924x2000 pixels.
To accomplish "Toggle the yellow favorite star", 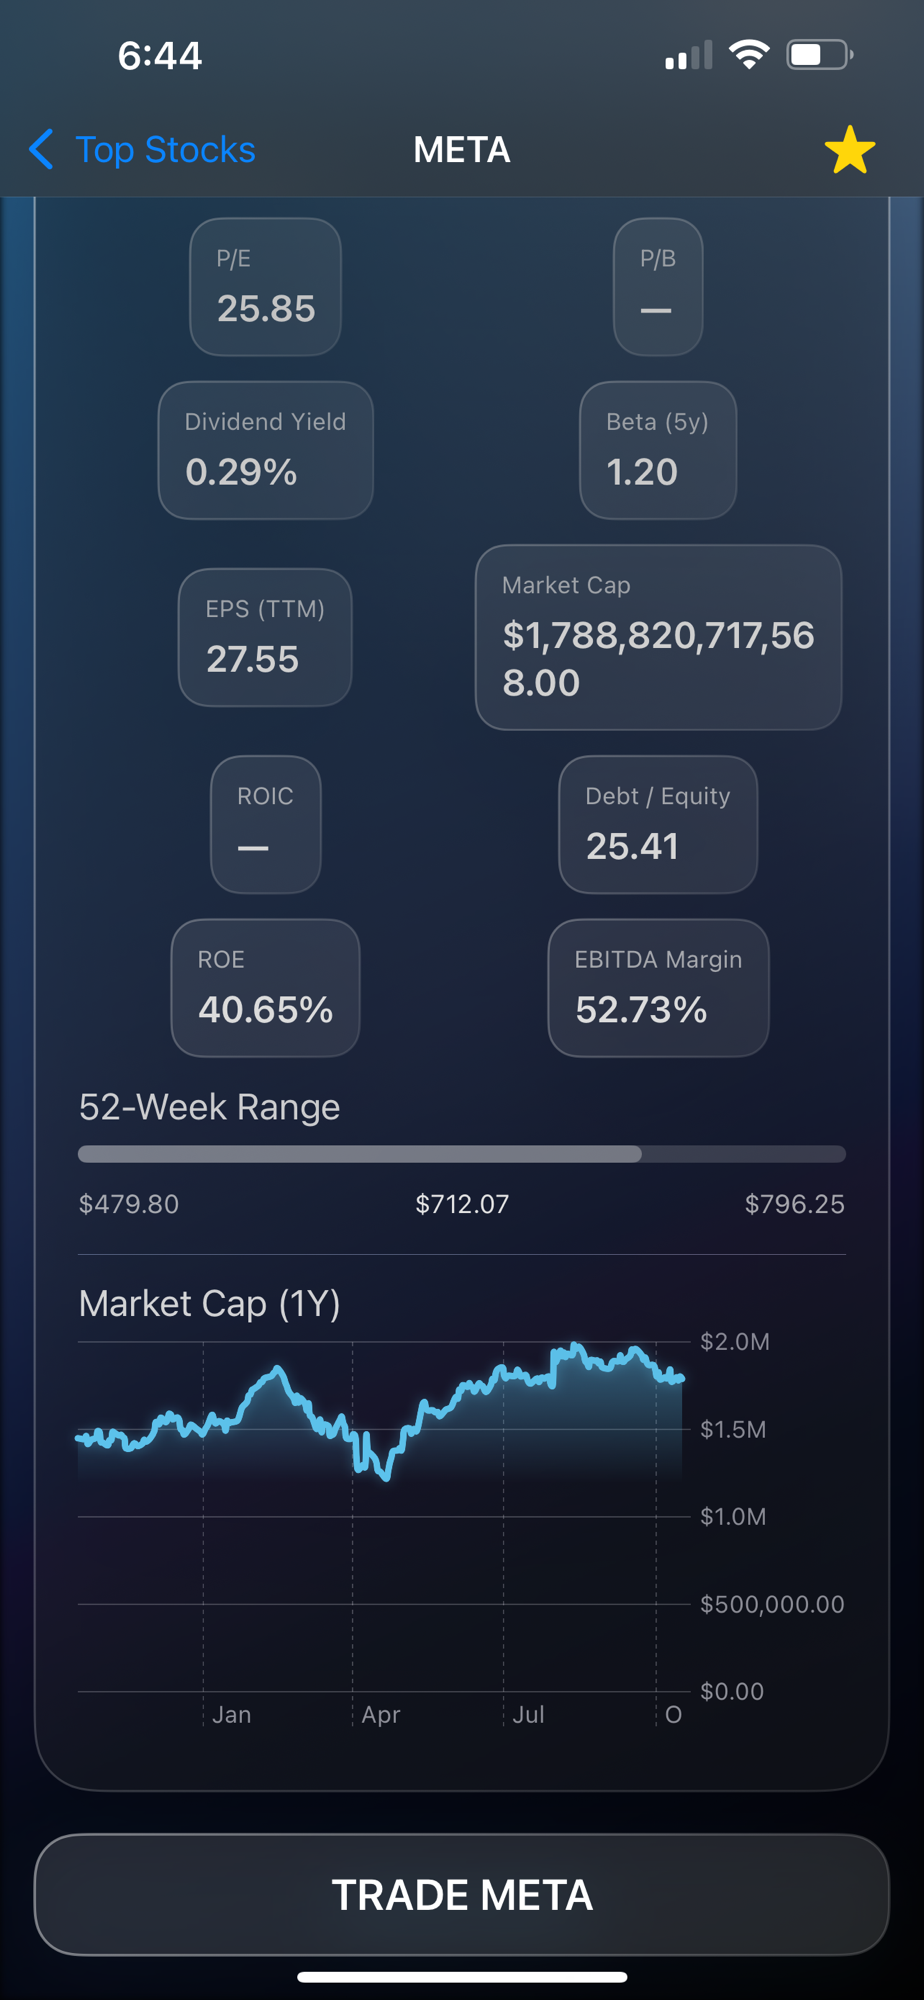I will (x=850, y=150).
